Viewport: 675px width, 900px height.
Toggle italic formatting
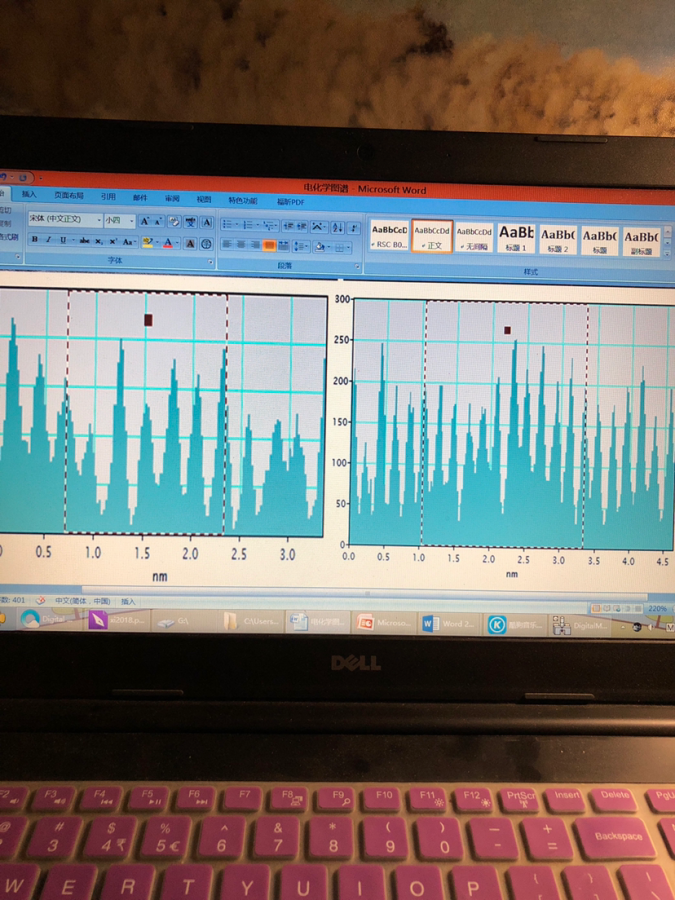coord(49,240)
